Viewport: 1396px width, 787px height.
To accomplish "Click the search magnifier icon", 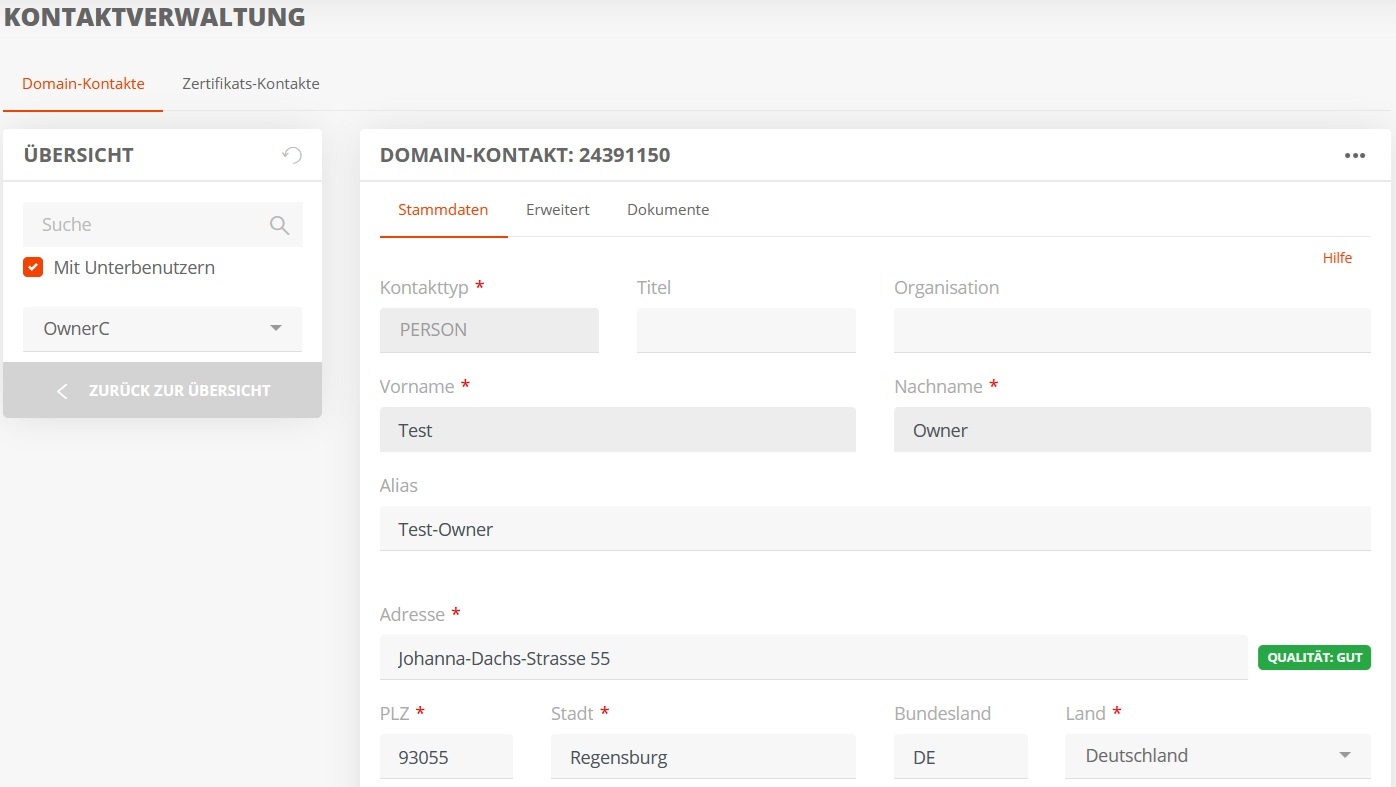I will point(280,225).
